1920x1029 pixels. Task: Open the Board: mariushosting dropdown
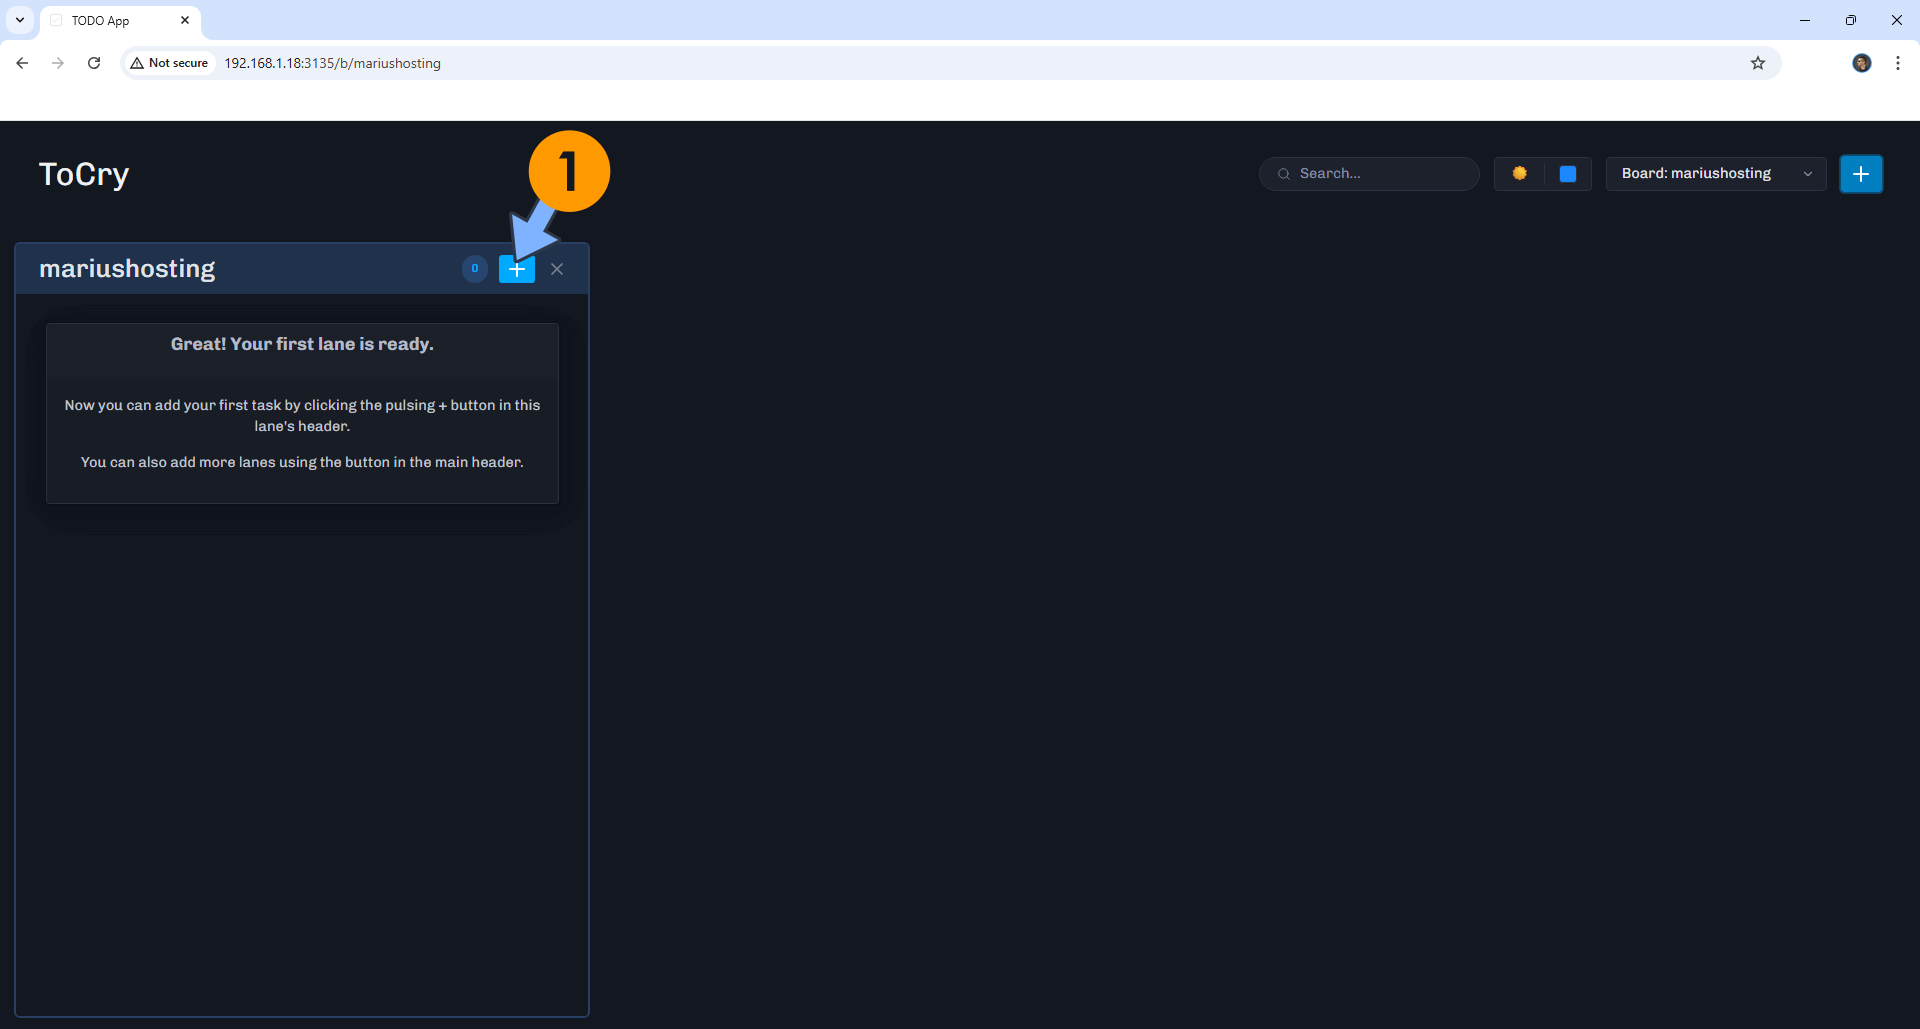[x=1716, y=174]
